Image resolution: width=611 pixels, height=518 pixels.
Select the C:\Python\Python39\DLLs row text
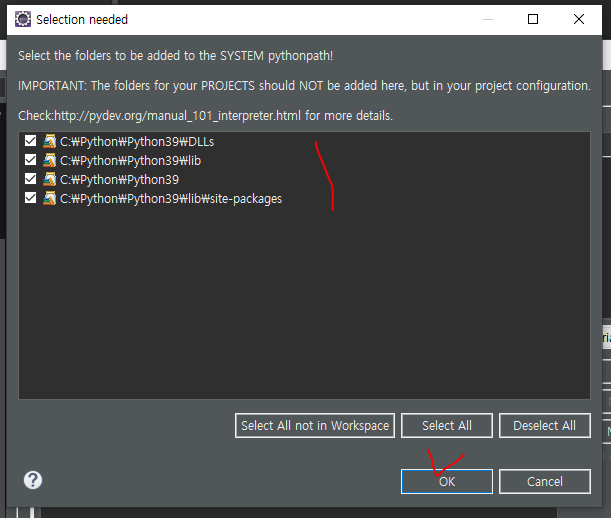point(137,142)
